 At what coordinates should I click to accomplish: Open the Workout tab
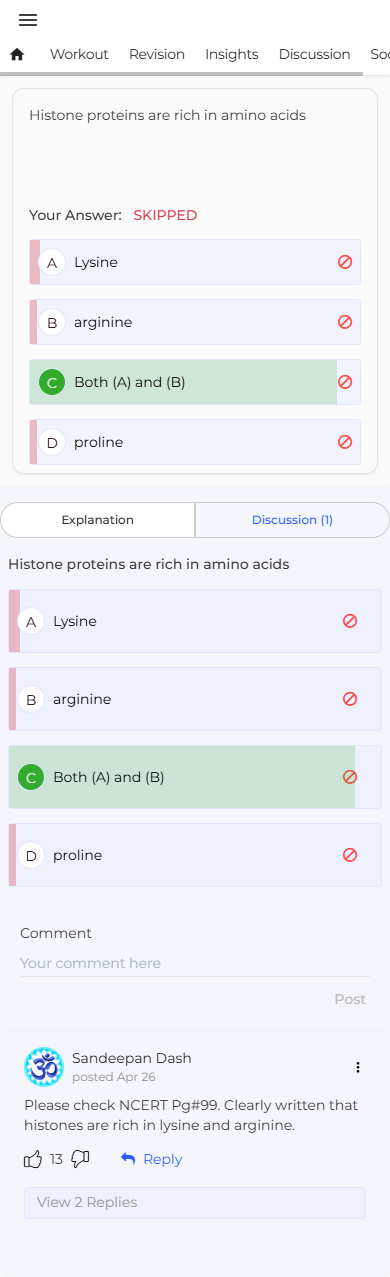tap(79, 54)
